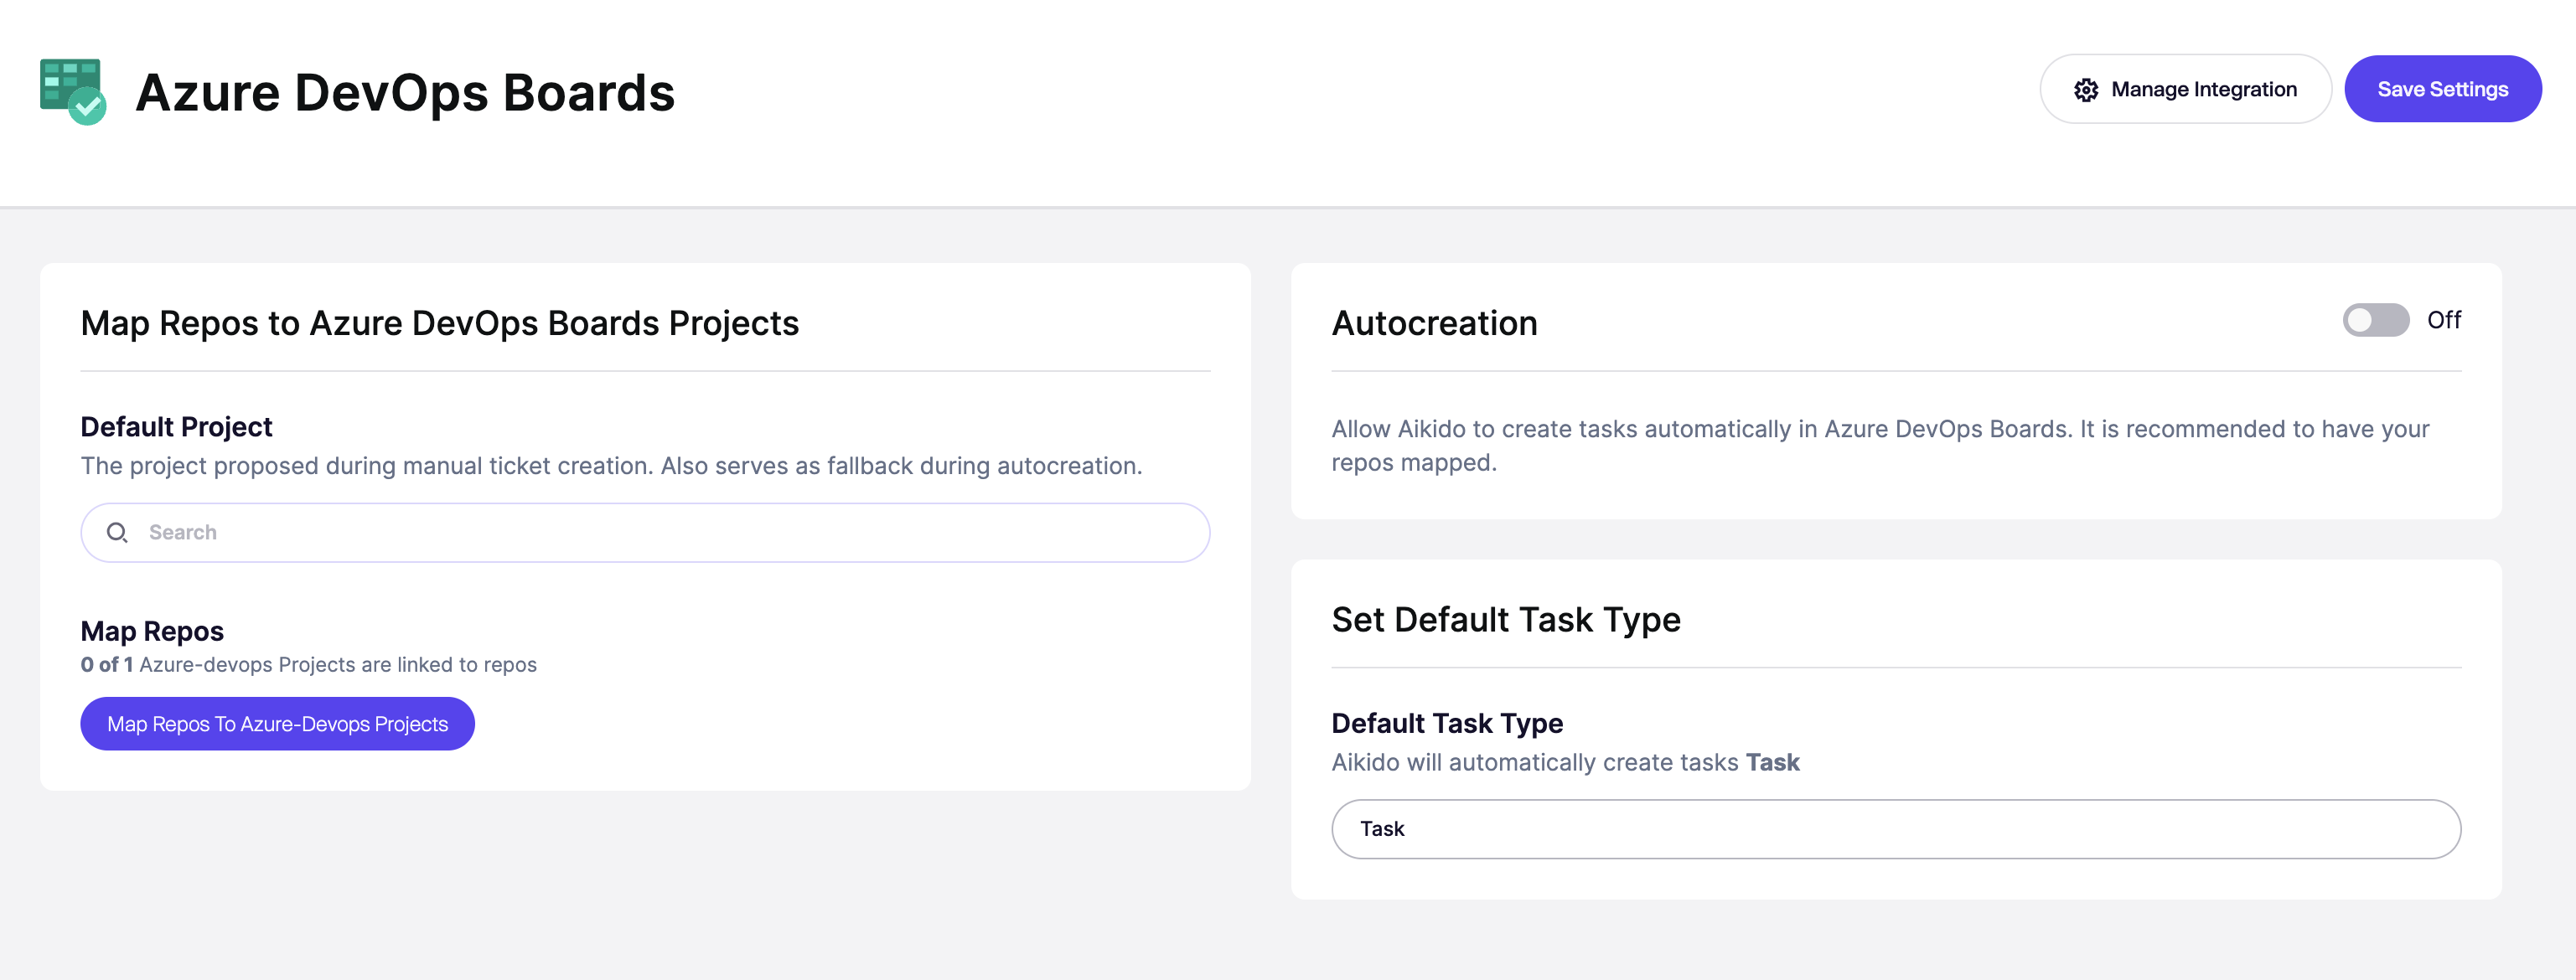Save Settings for the integration
The width and height of the screenshot is (2576, 980).
point(2442,89)
